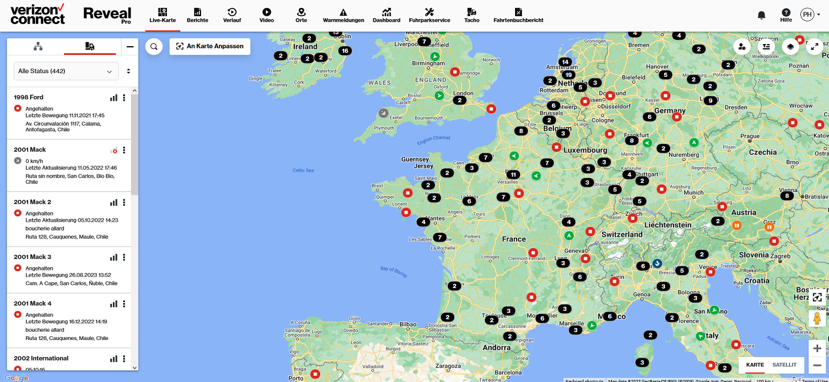Open the Alle Status (442) dropdown
This screenshot has height=382, width=829.
point(66,71)
